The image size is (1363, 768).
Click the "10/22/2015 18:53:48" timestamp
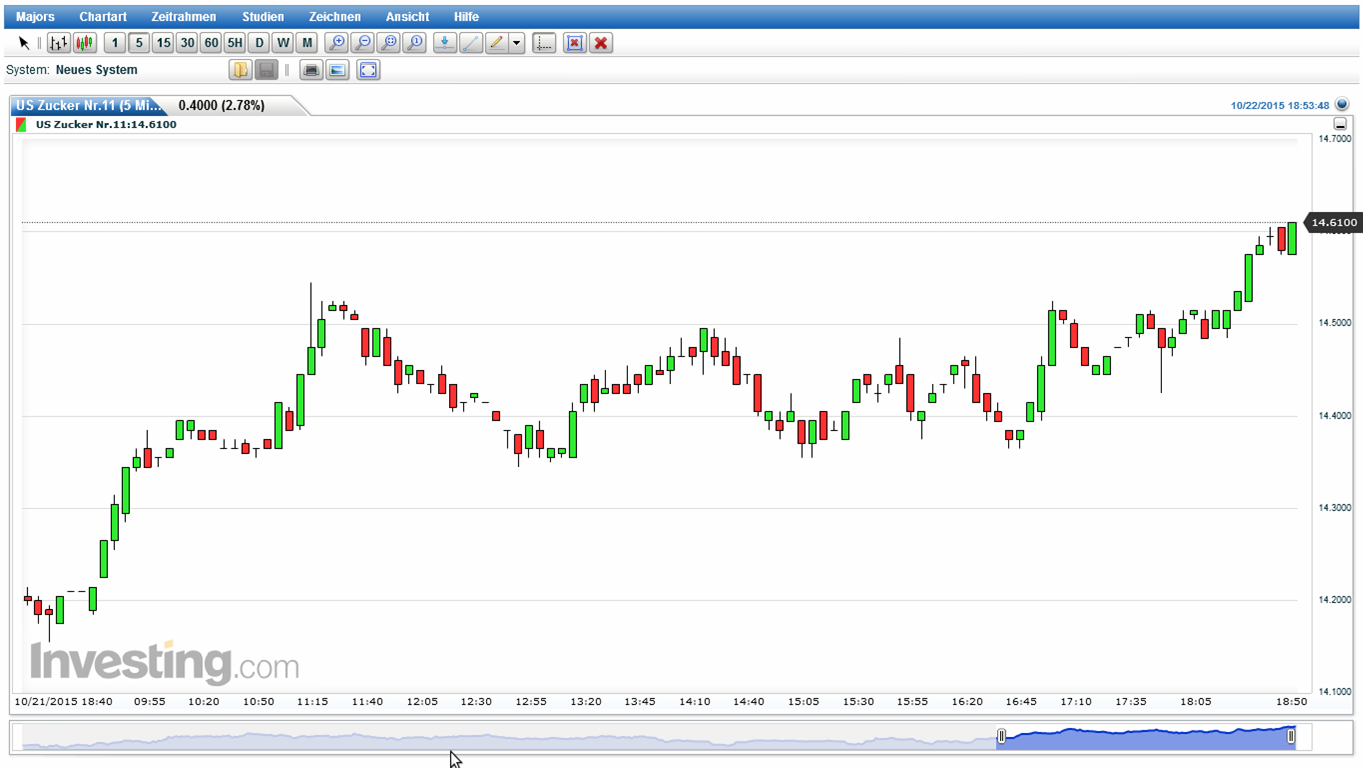coord(1280,105)
